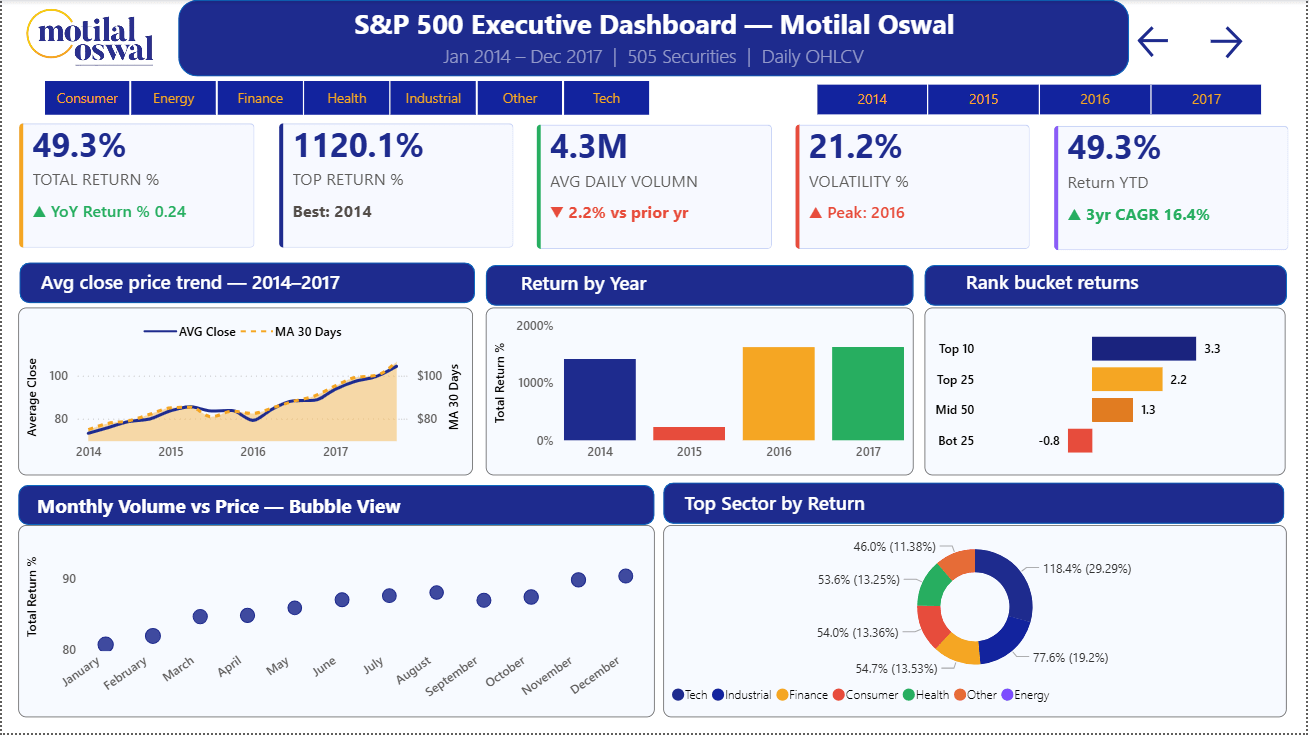This screenshot has height=737, width=1309.
Task: Select the green 2017 return bar
Action: point(868,393)
